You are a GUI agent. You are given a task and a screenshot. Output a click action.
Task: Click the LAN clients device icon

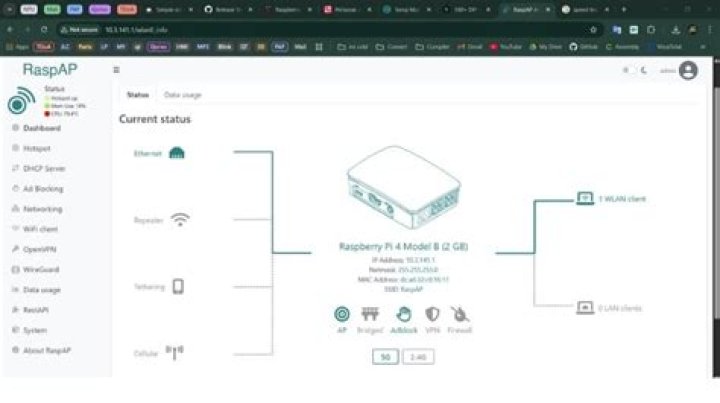(585, 308)
